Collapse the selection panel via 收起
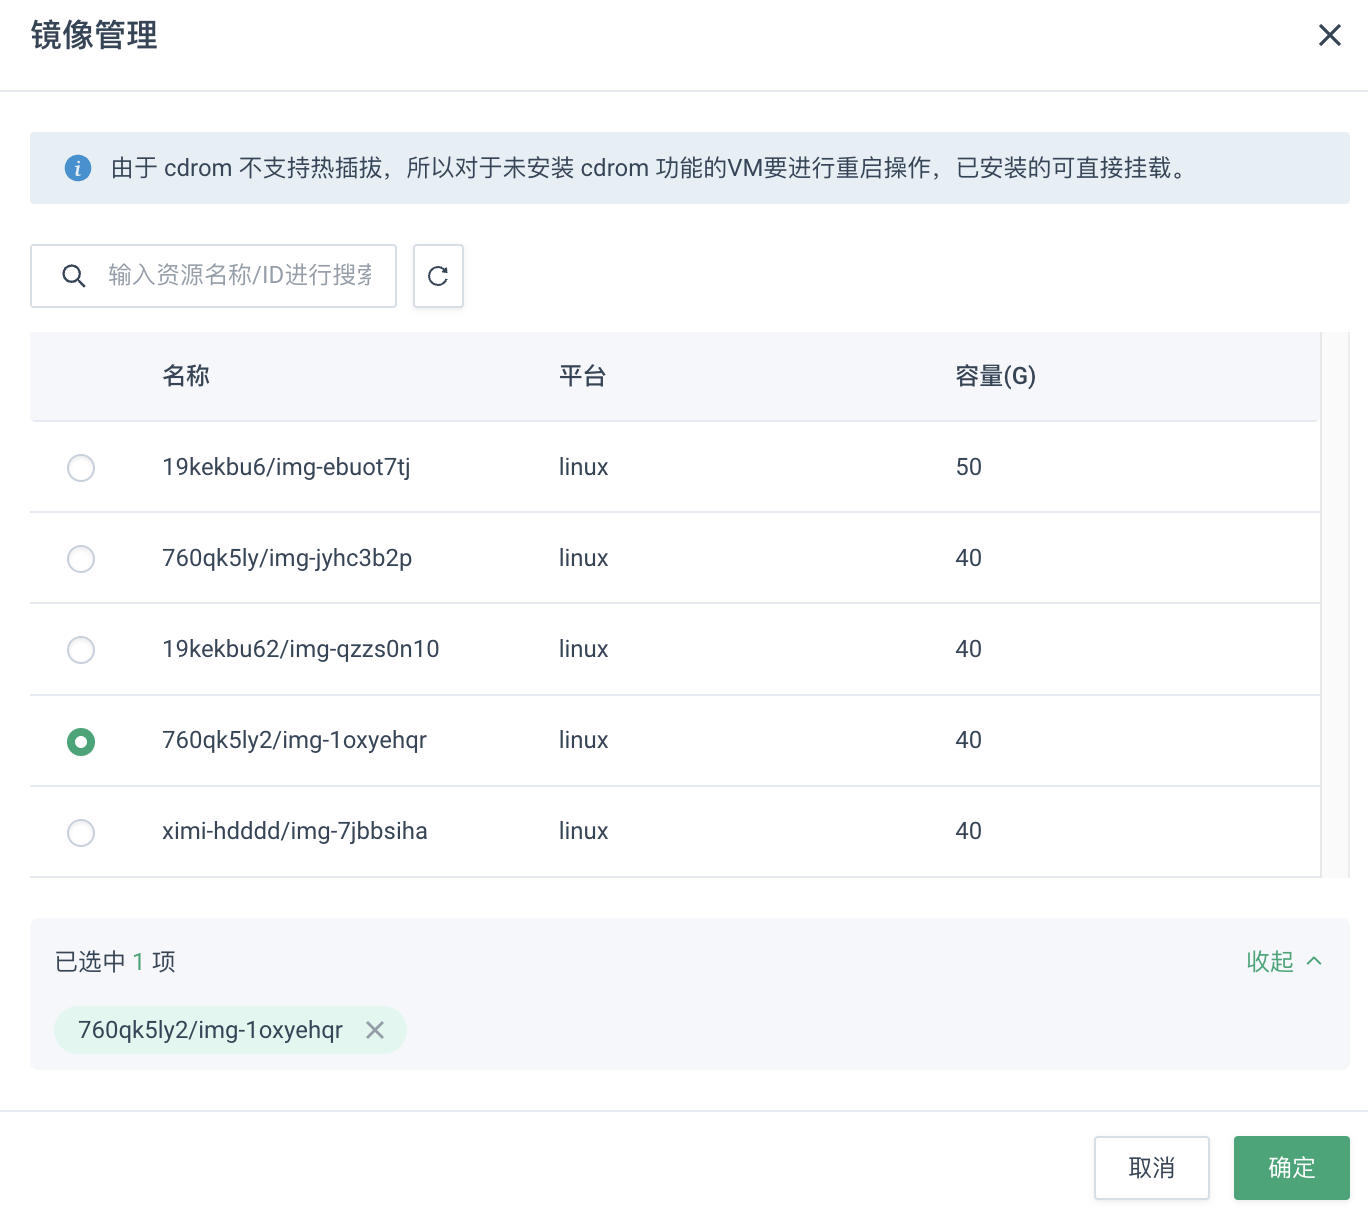Viewport: 1368px width, 1212px height. click(1270, 961)
